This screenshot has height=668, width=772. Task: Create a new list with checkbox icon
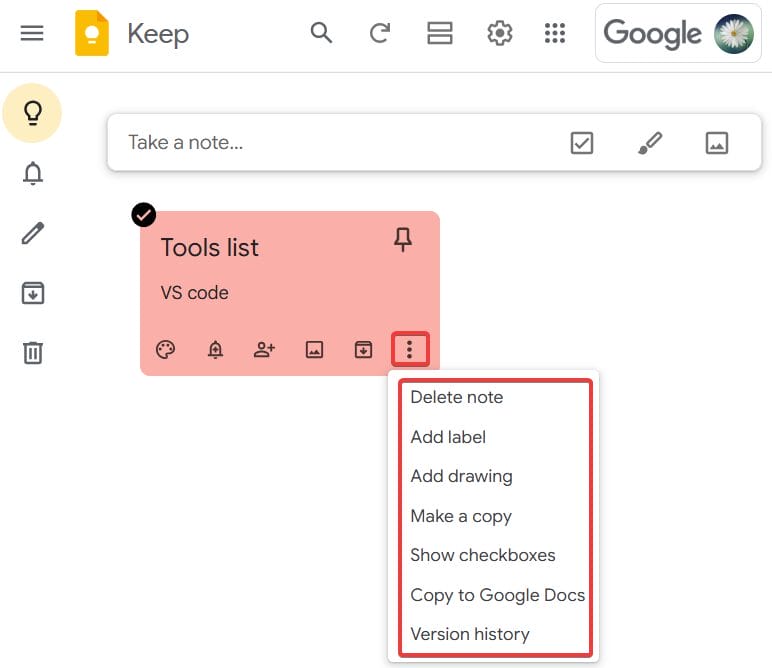pyautogui.click(x=582, y=143)
